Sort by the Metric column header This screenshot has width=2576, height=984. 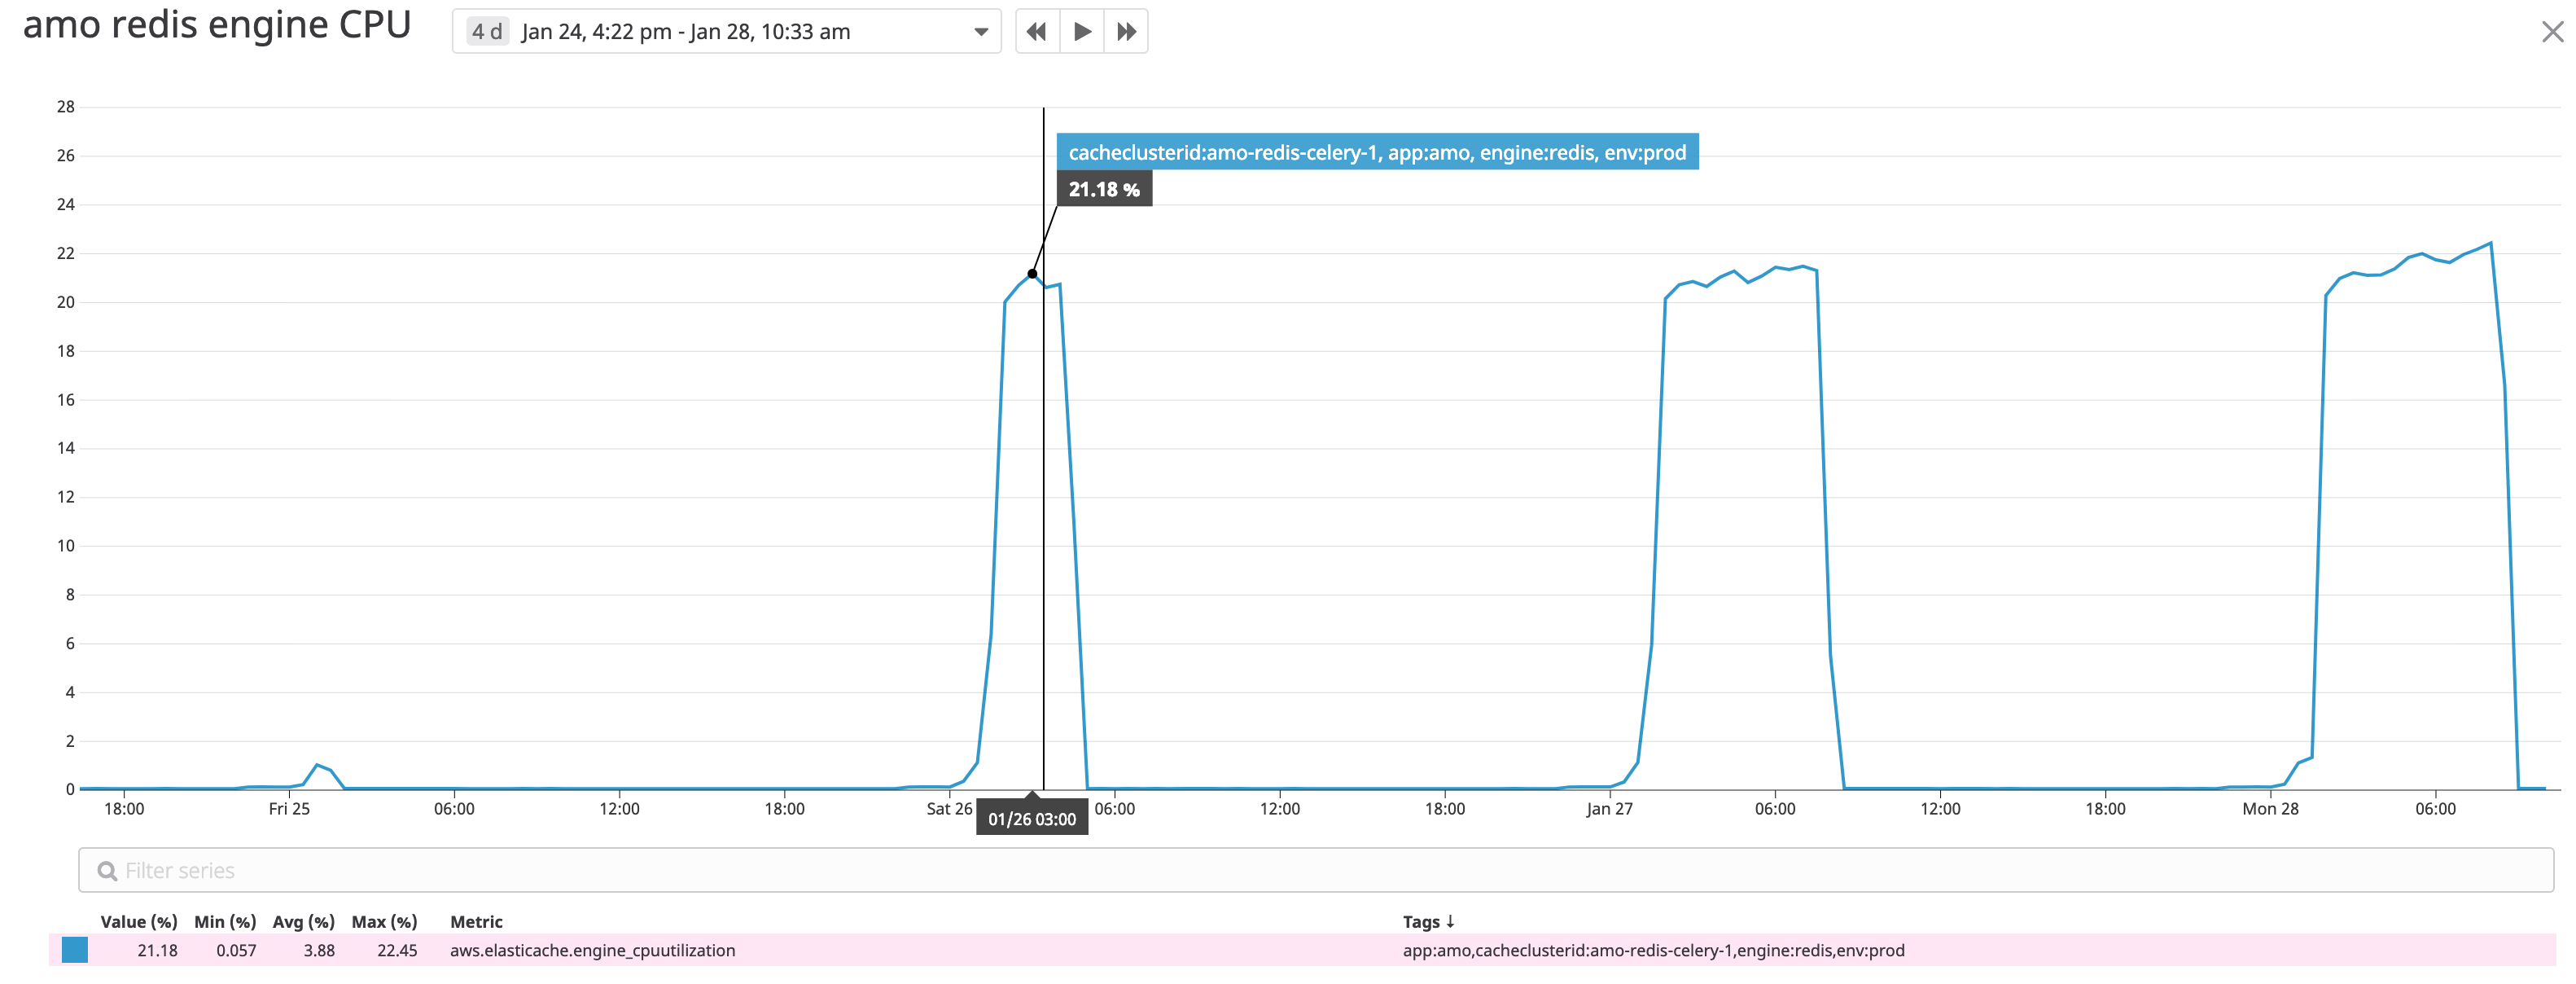(x=476, y=921)
